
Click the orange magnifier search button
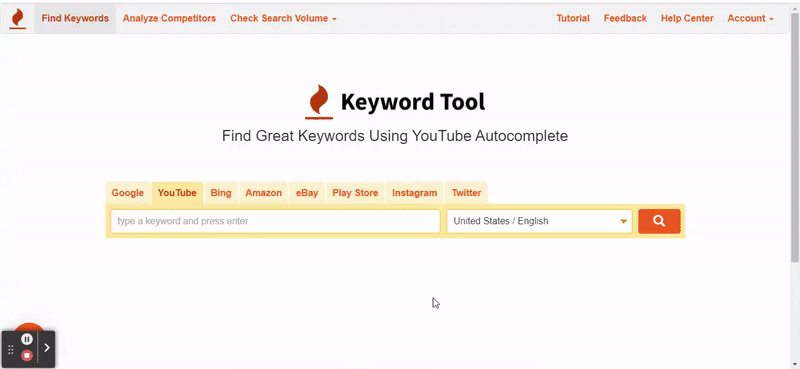[659, 221]
